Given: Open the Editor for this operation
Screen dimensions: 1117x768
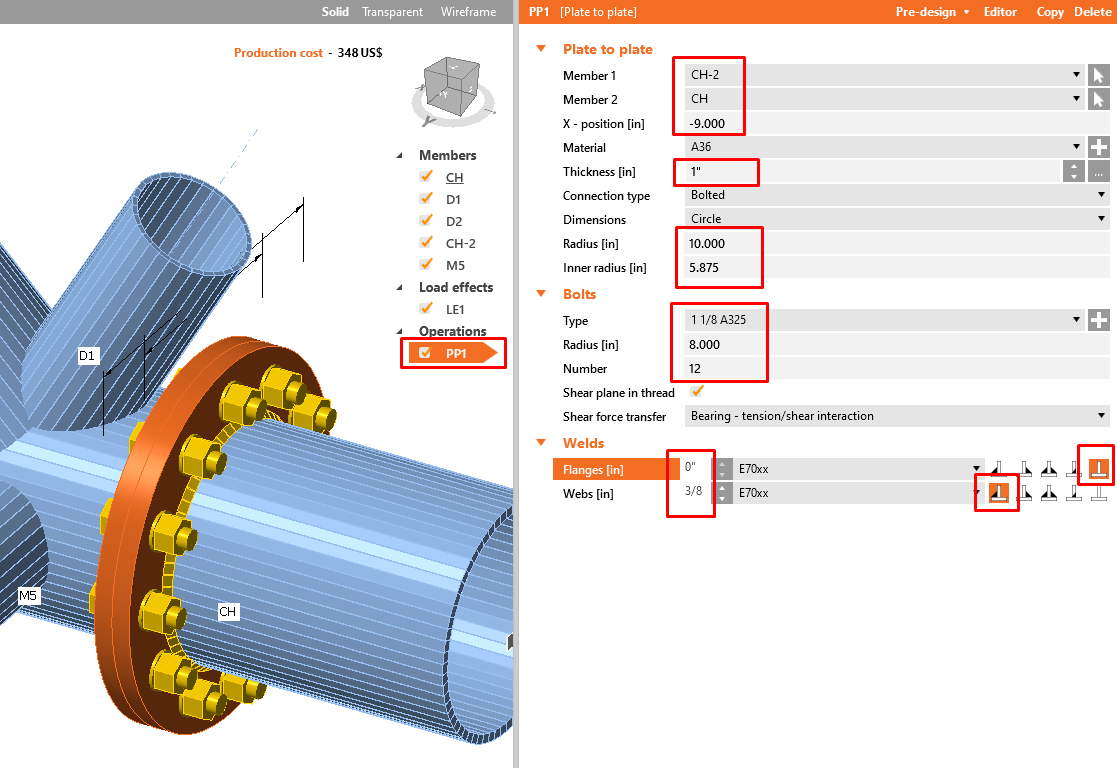Looking at the screenshot, I should [x=1000, y=12].
